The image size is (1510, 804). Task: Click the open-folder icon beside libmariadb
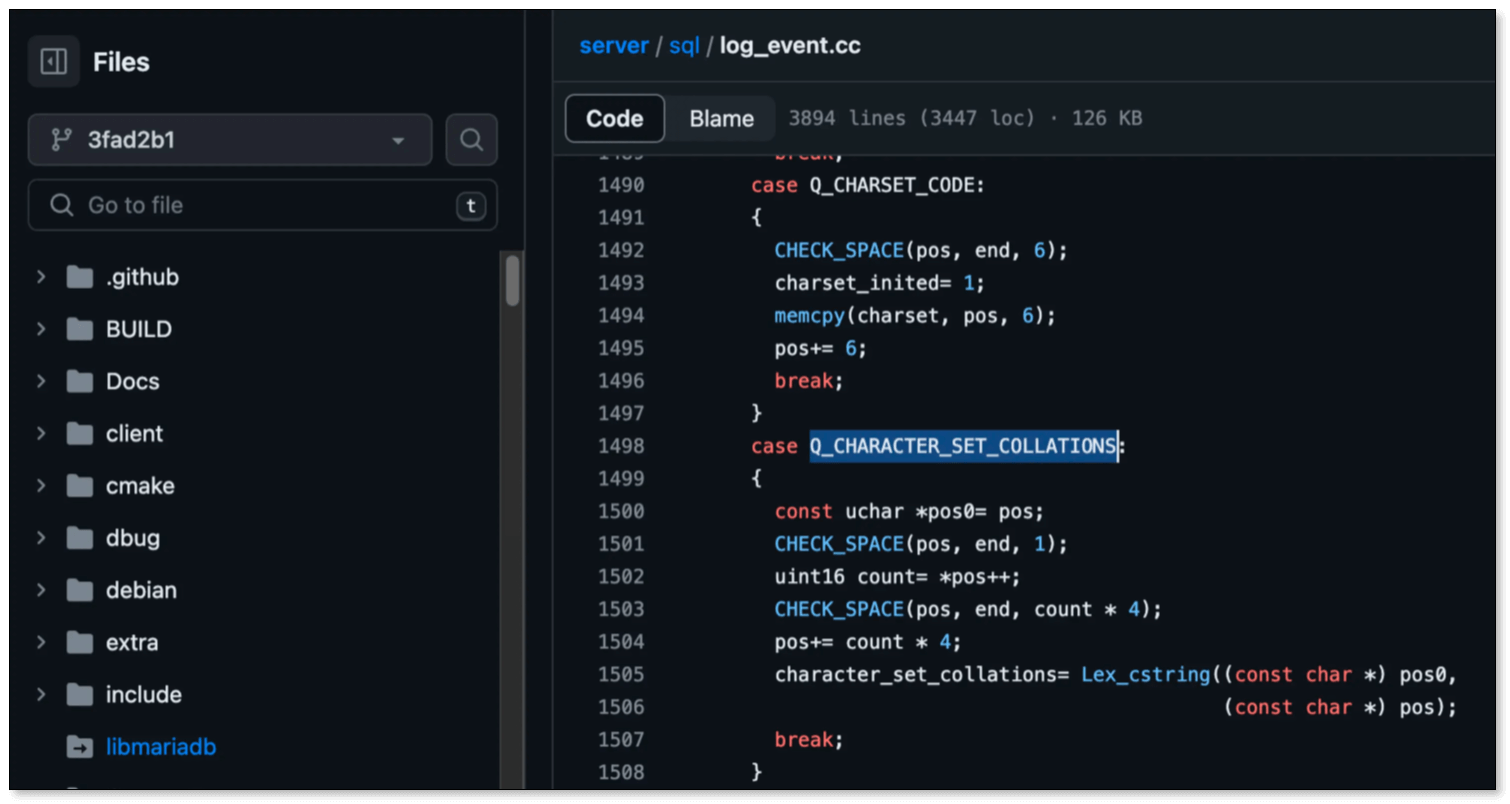pyautogui.click(x=79, y=746)
